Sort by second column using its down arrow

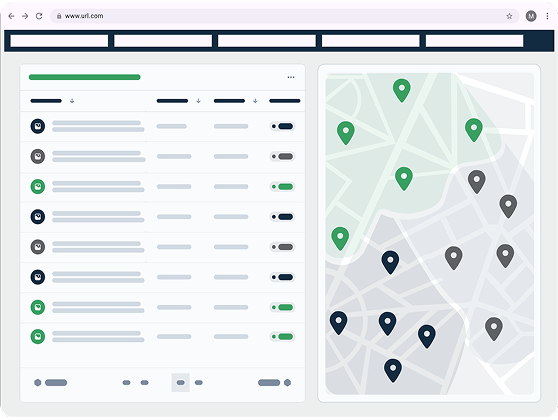[199, 101]
